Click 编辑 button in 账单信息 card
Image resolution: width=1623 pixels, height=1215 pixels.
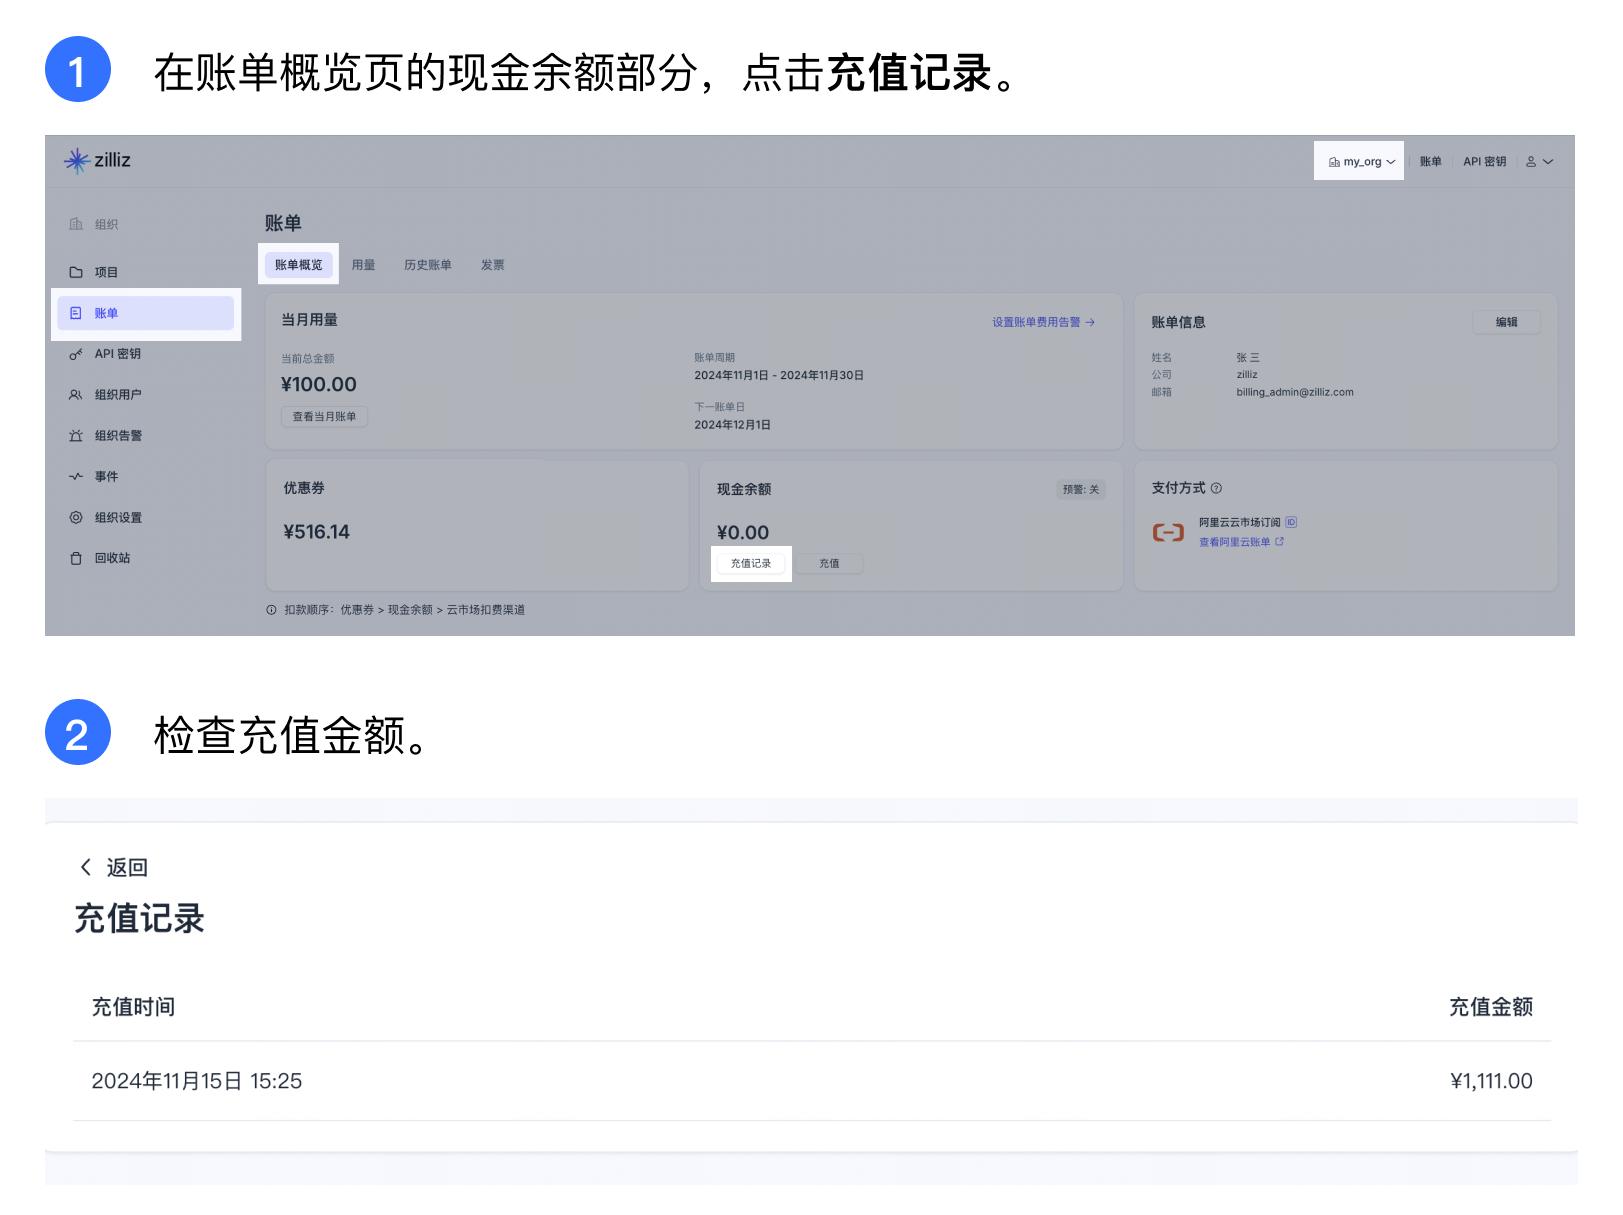coord(1506,322)
